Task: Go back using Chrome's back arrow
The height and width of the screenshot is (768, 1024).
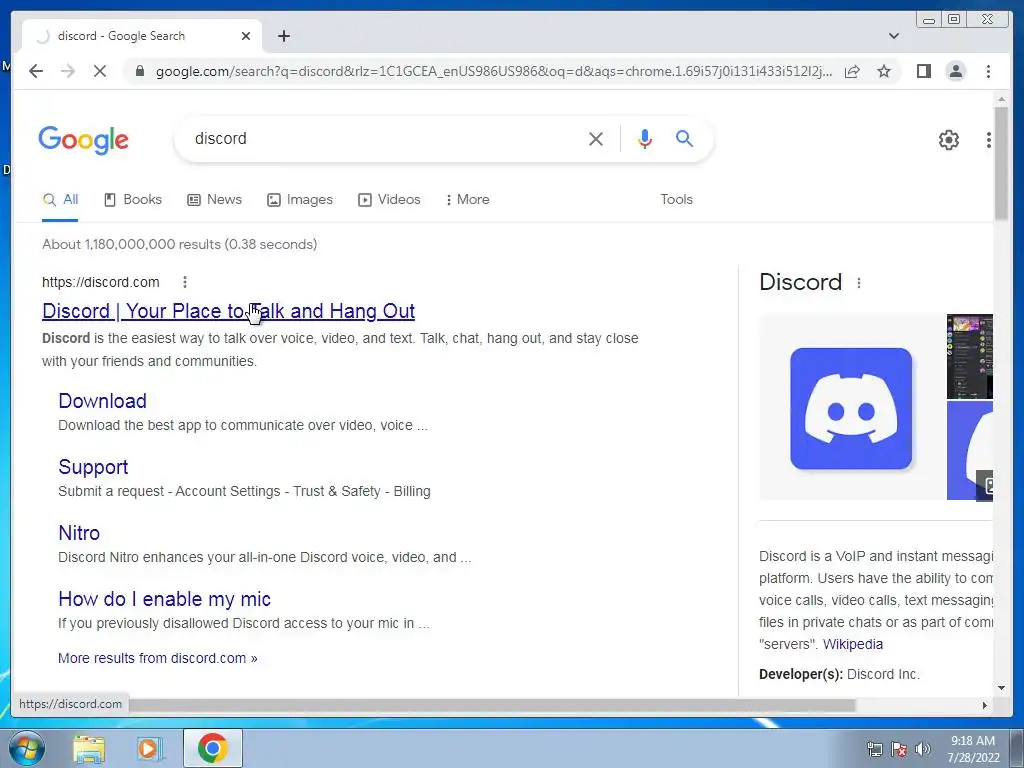Action: coord(36,71)
